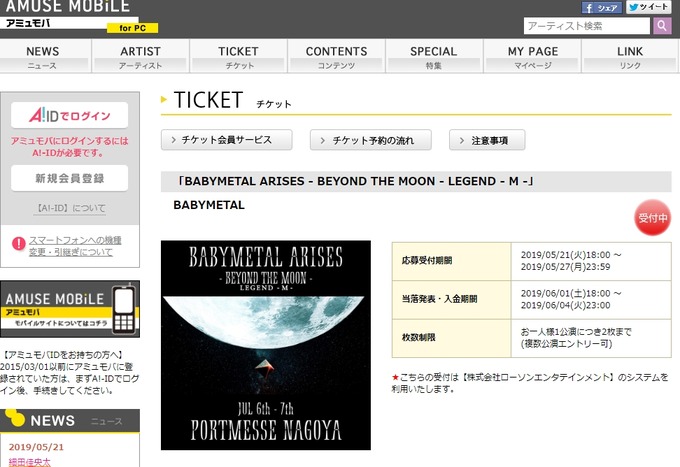Screen dimensions: 680x467
Task: Click the 枚数制限 table label
Action: coord(418,337)
